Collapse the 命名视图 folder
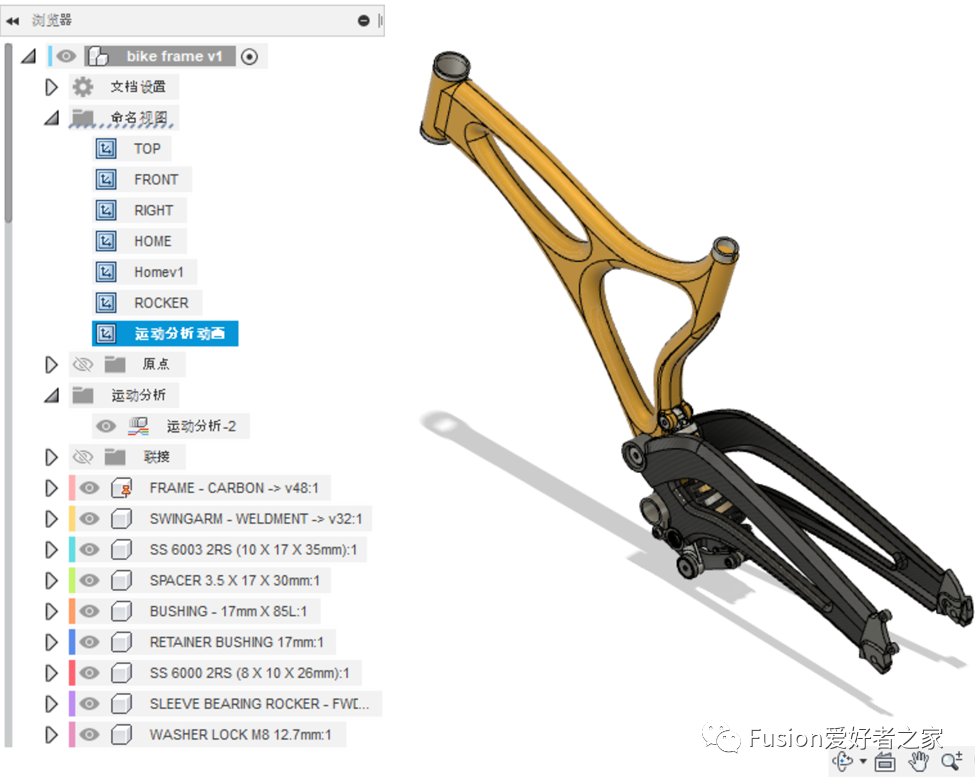This screenshot has width=975, height=781. 52,118
